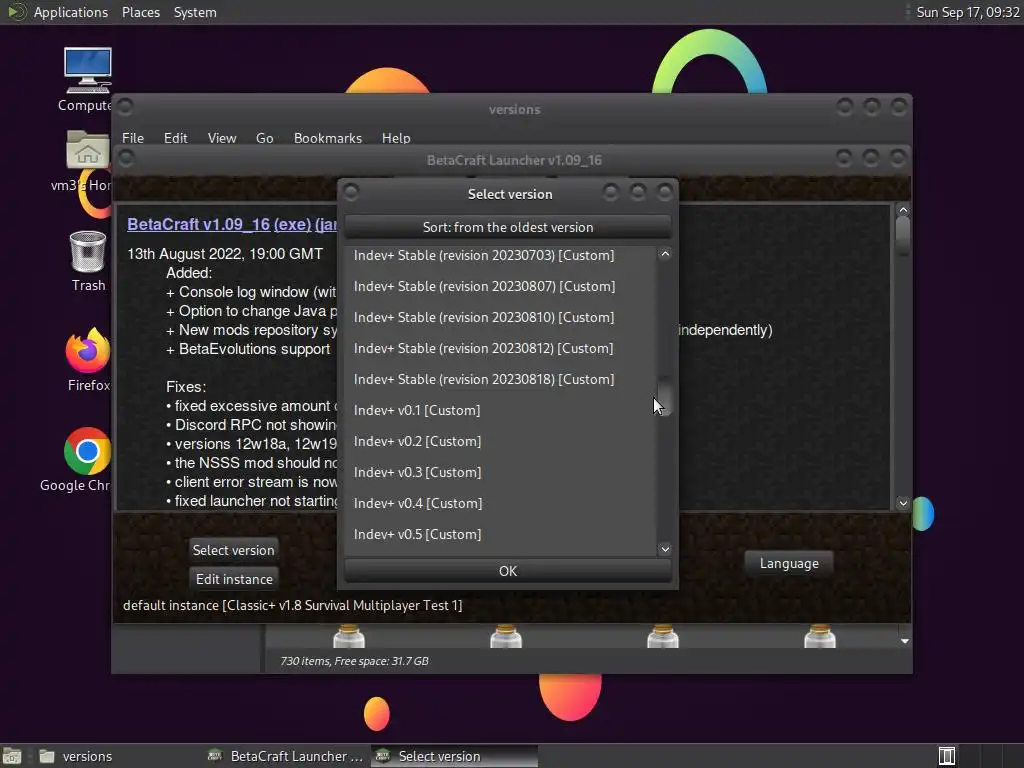1024x768 pixels.
Task: Click Select version button in launcher
Action: [233, 550]
